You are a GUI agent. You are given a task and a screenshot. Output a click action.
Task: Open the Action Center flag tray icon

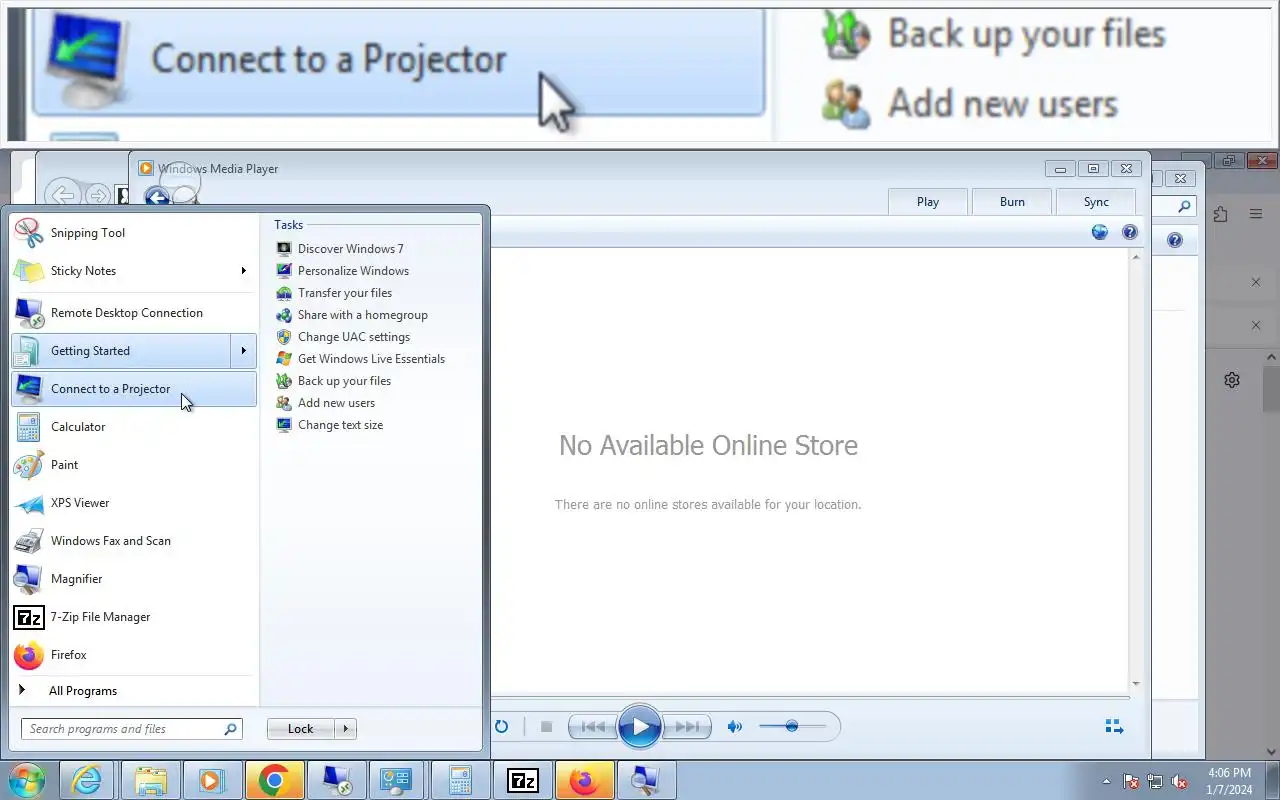coord(1131,781)
